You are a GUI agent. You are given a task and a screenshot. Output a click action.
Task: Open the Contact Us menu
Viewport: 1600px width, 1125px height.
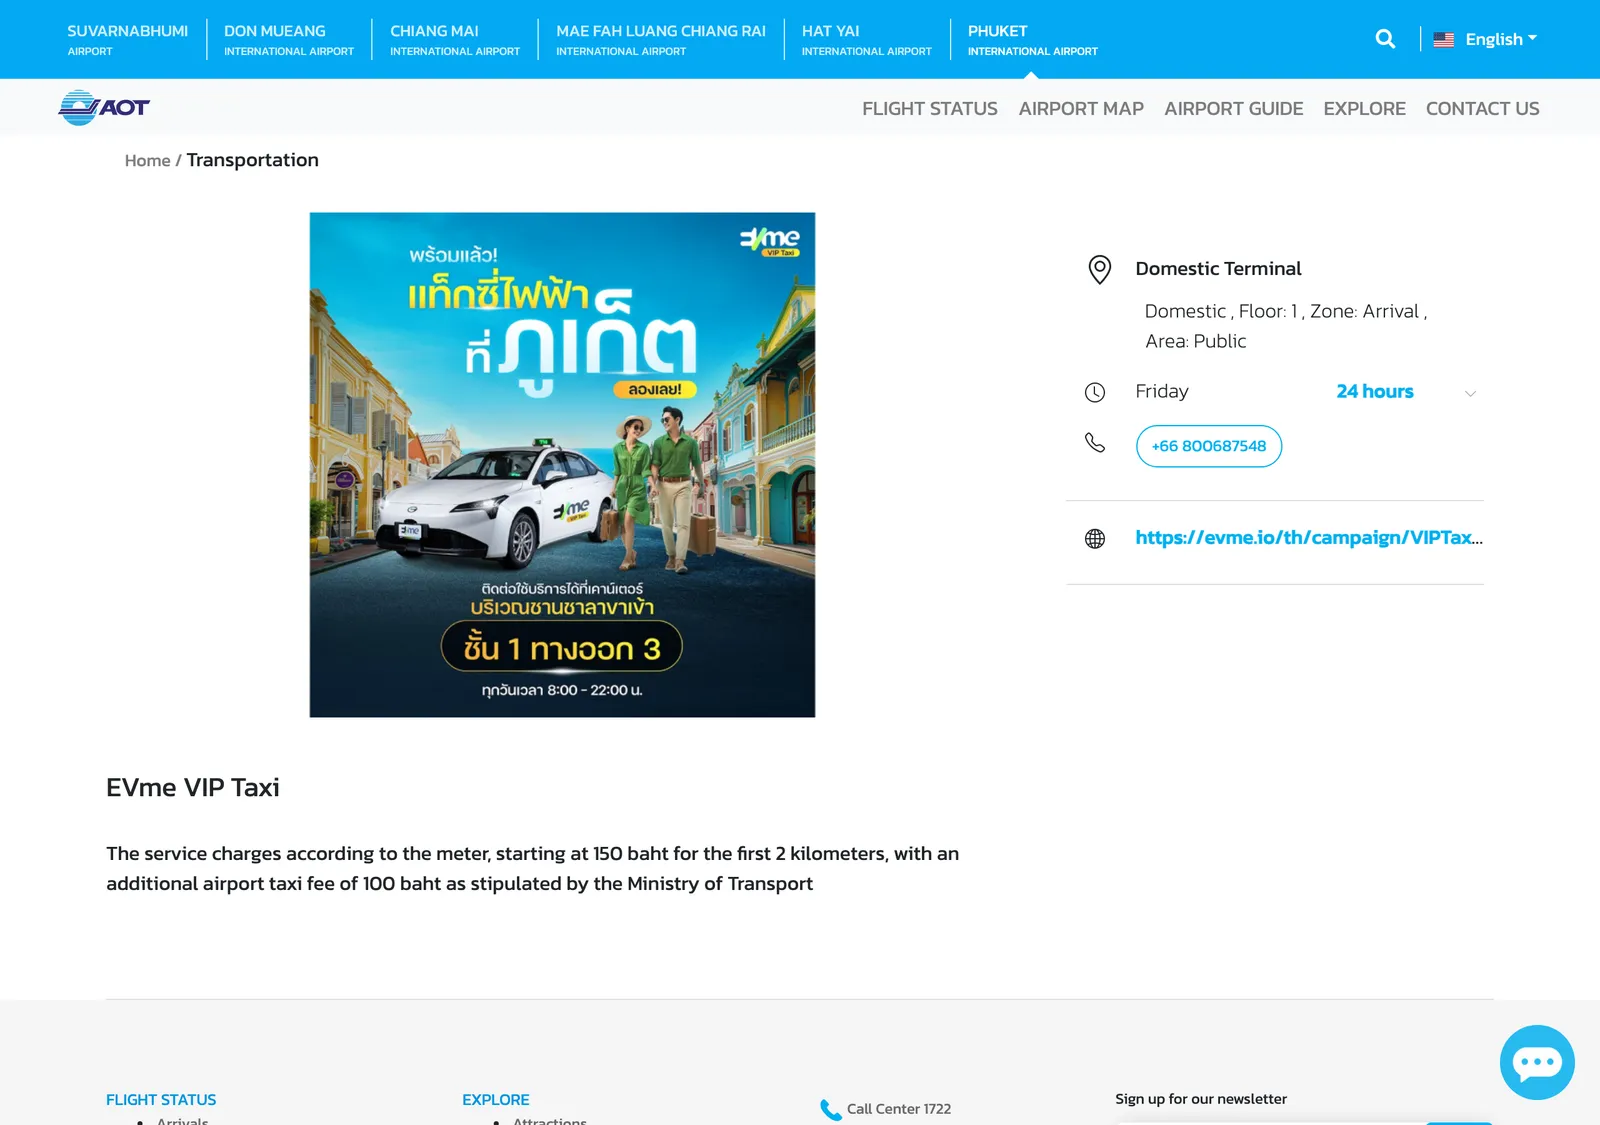1482,108
